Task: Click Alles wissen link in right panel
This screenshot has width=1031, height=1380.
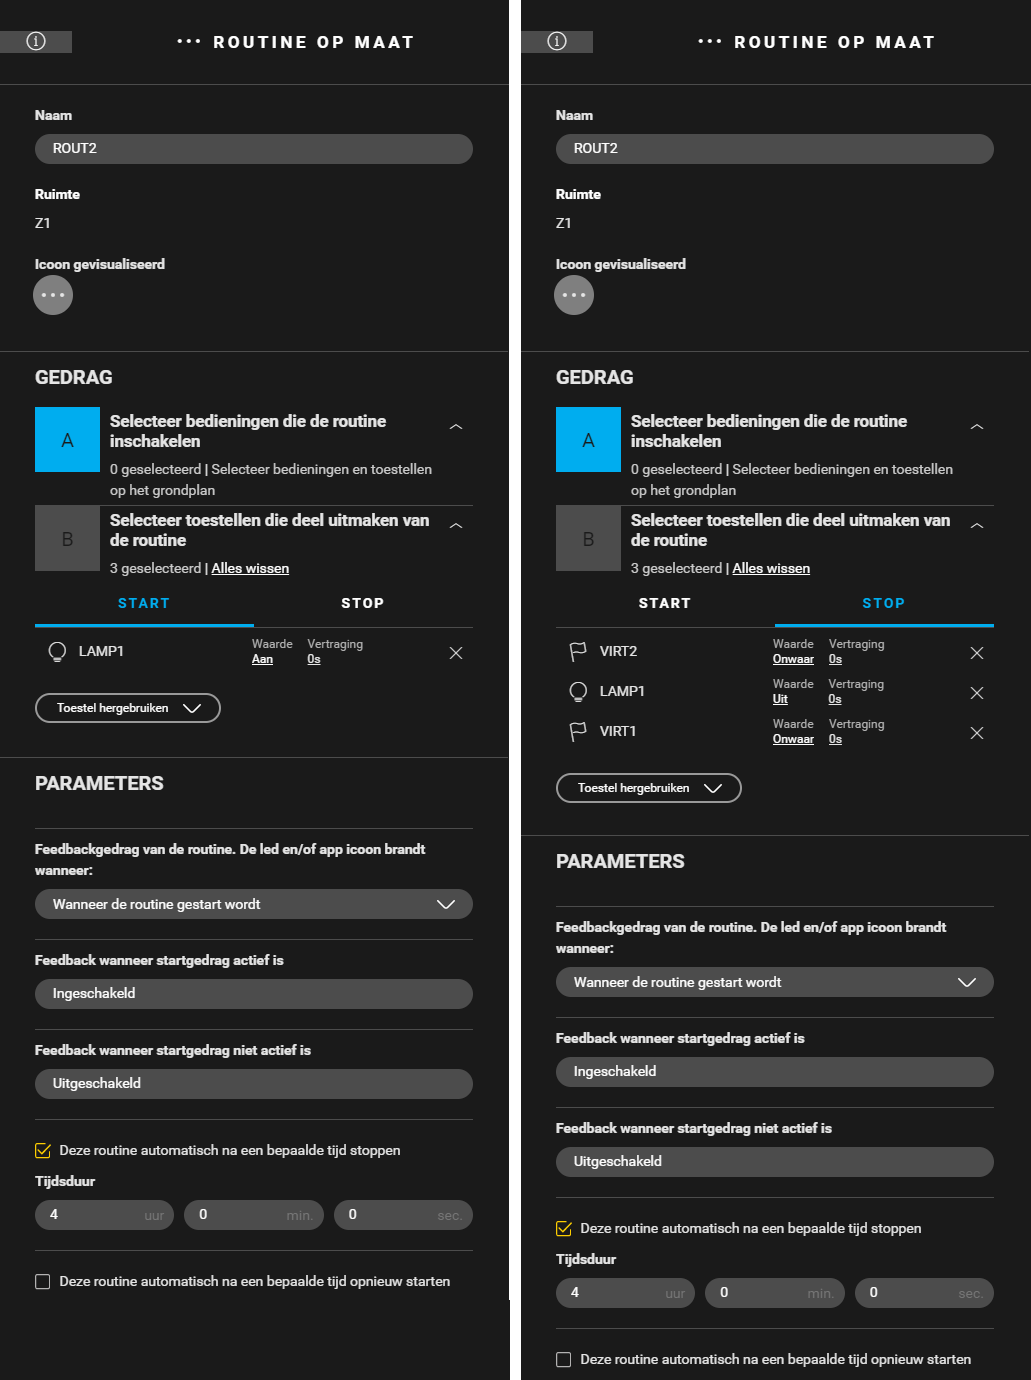Action: pyautogui.click(x=771, y=568)
